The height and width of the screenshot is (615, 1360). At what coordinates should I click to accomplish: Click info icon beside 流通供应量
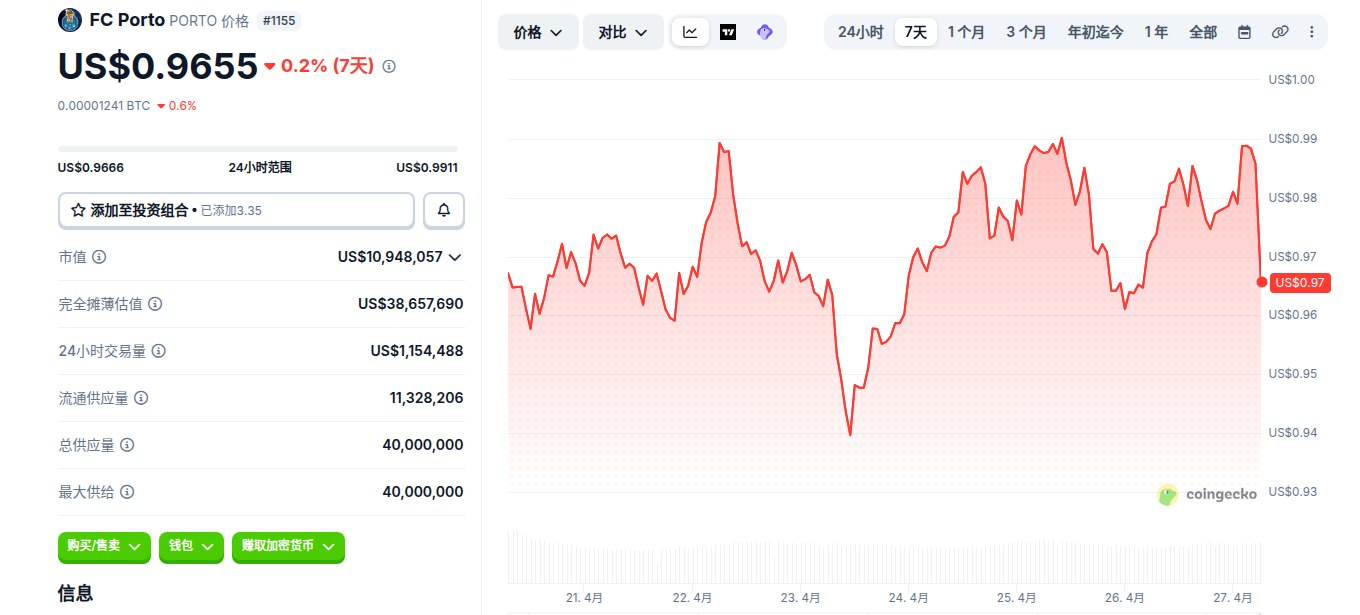(141, 398)
